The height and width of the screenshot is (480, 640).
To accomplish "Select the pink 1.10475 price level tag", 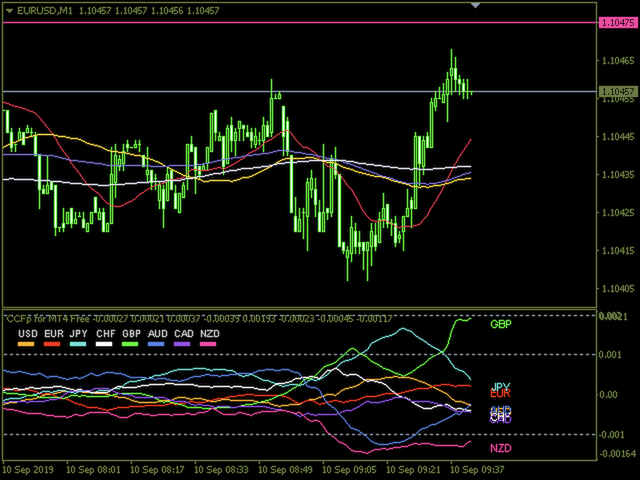I will click(x=618, y=22).
